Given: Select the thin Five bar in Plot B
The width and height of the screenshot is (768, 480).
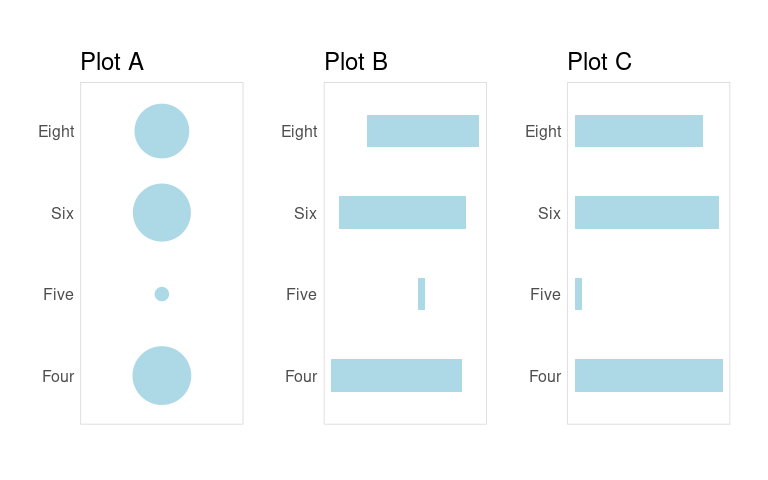Looking at the screenshot, I should click(421, 294).
